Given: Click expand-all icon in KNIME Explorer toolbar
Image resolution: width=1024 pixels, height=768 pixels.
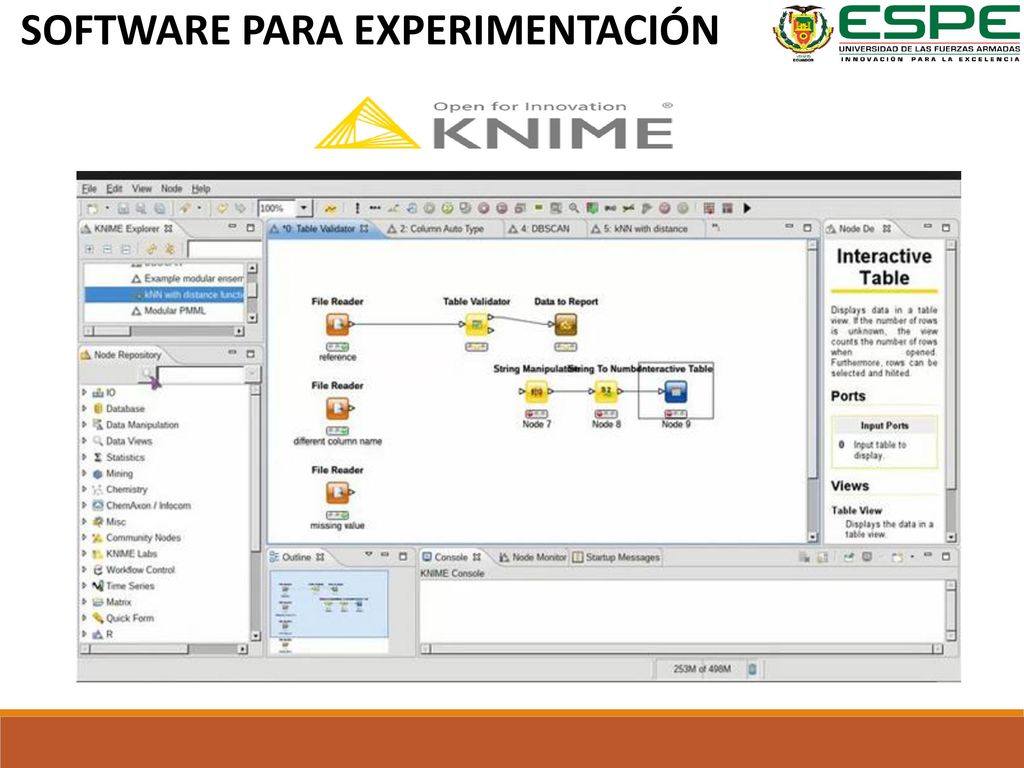Looking at the screenshot, I should coord(89,249).
